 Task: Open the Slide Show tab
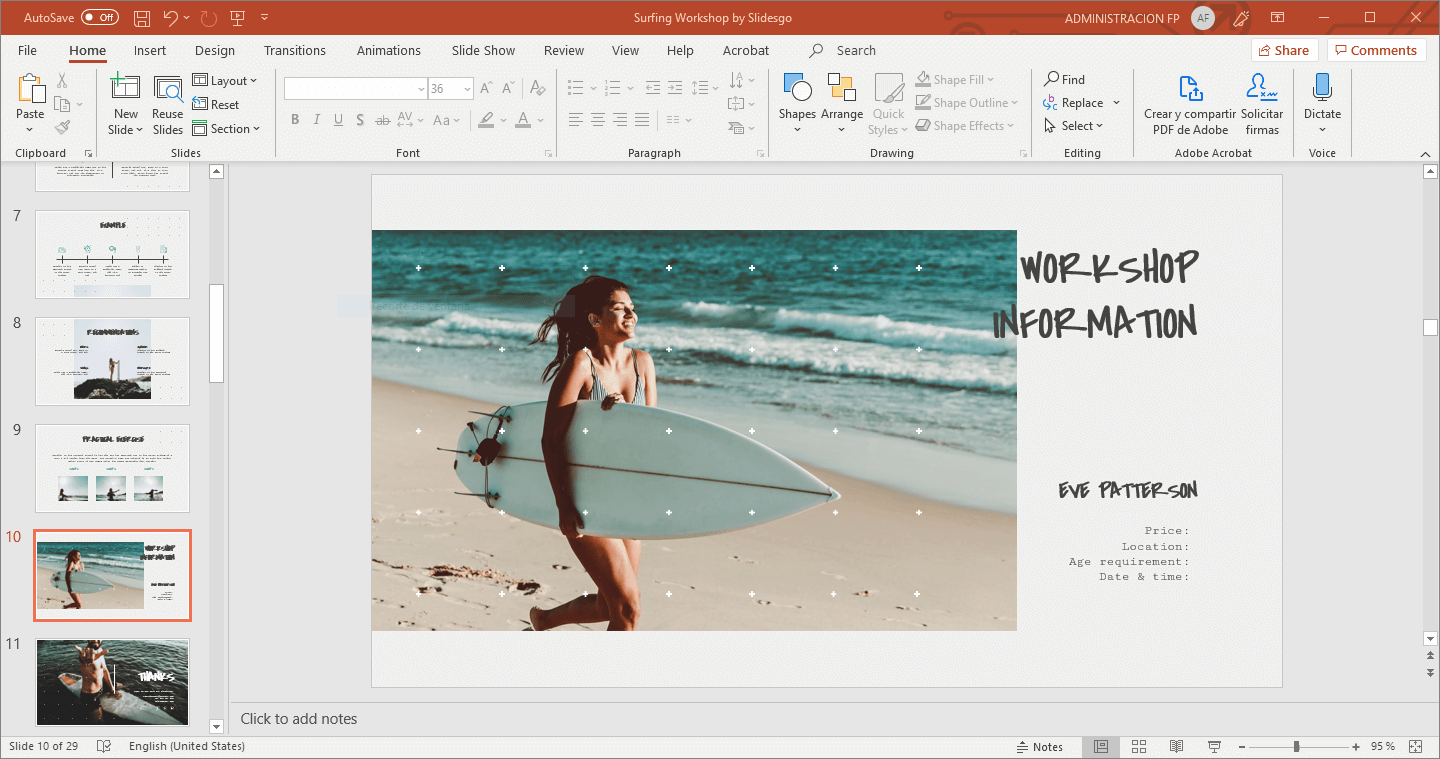pyautogui.click(x=483, y=50)
